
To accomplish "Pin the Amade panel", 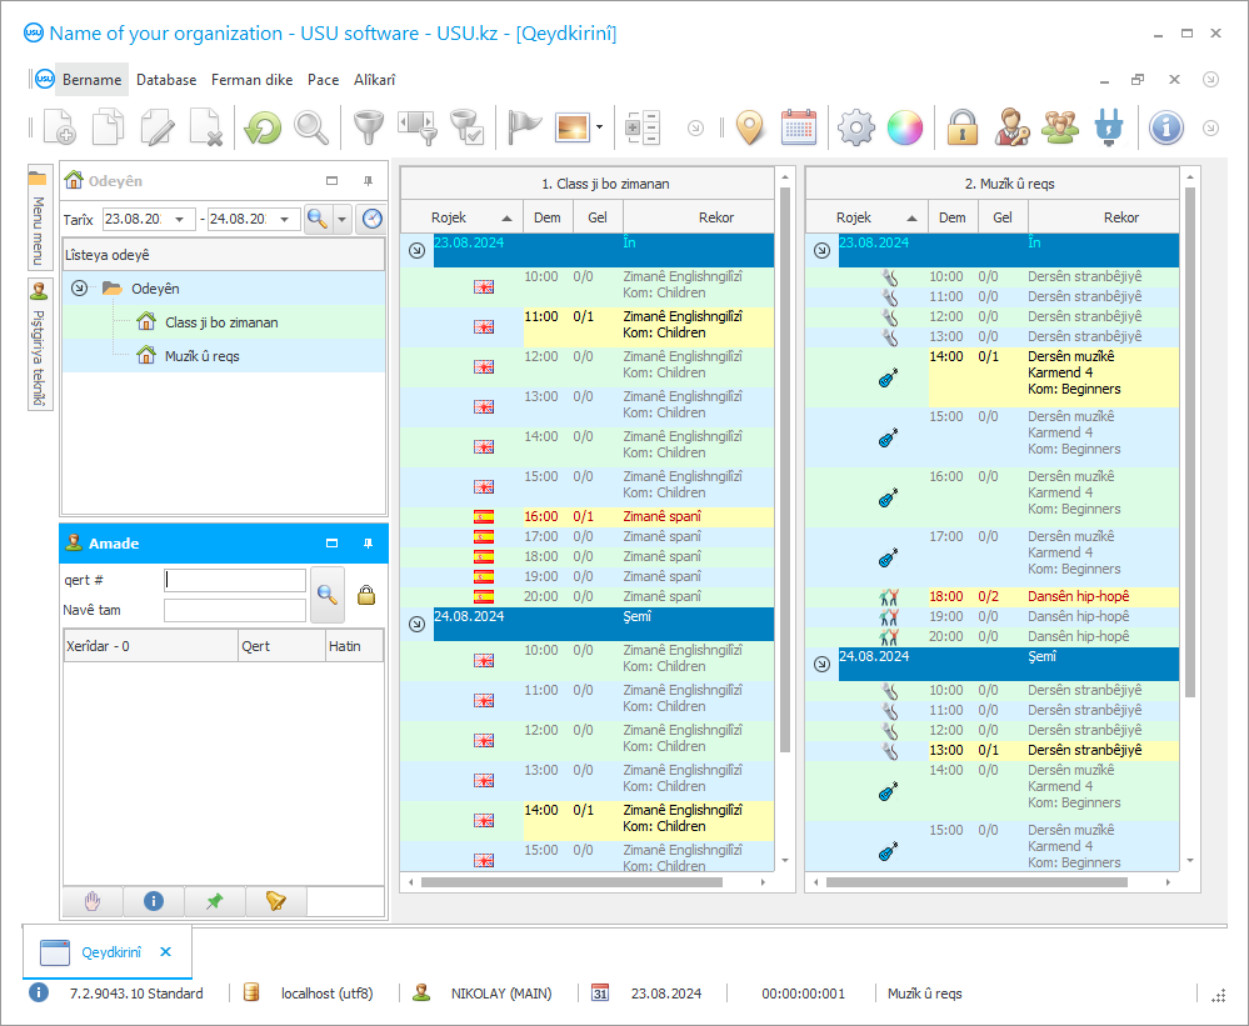I will pyautogui.click(x=368, y=543).
